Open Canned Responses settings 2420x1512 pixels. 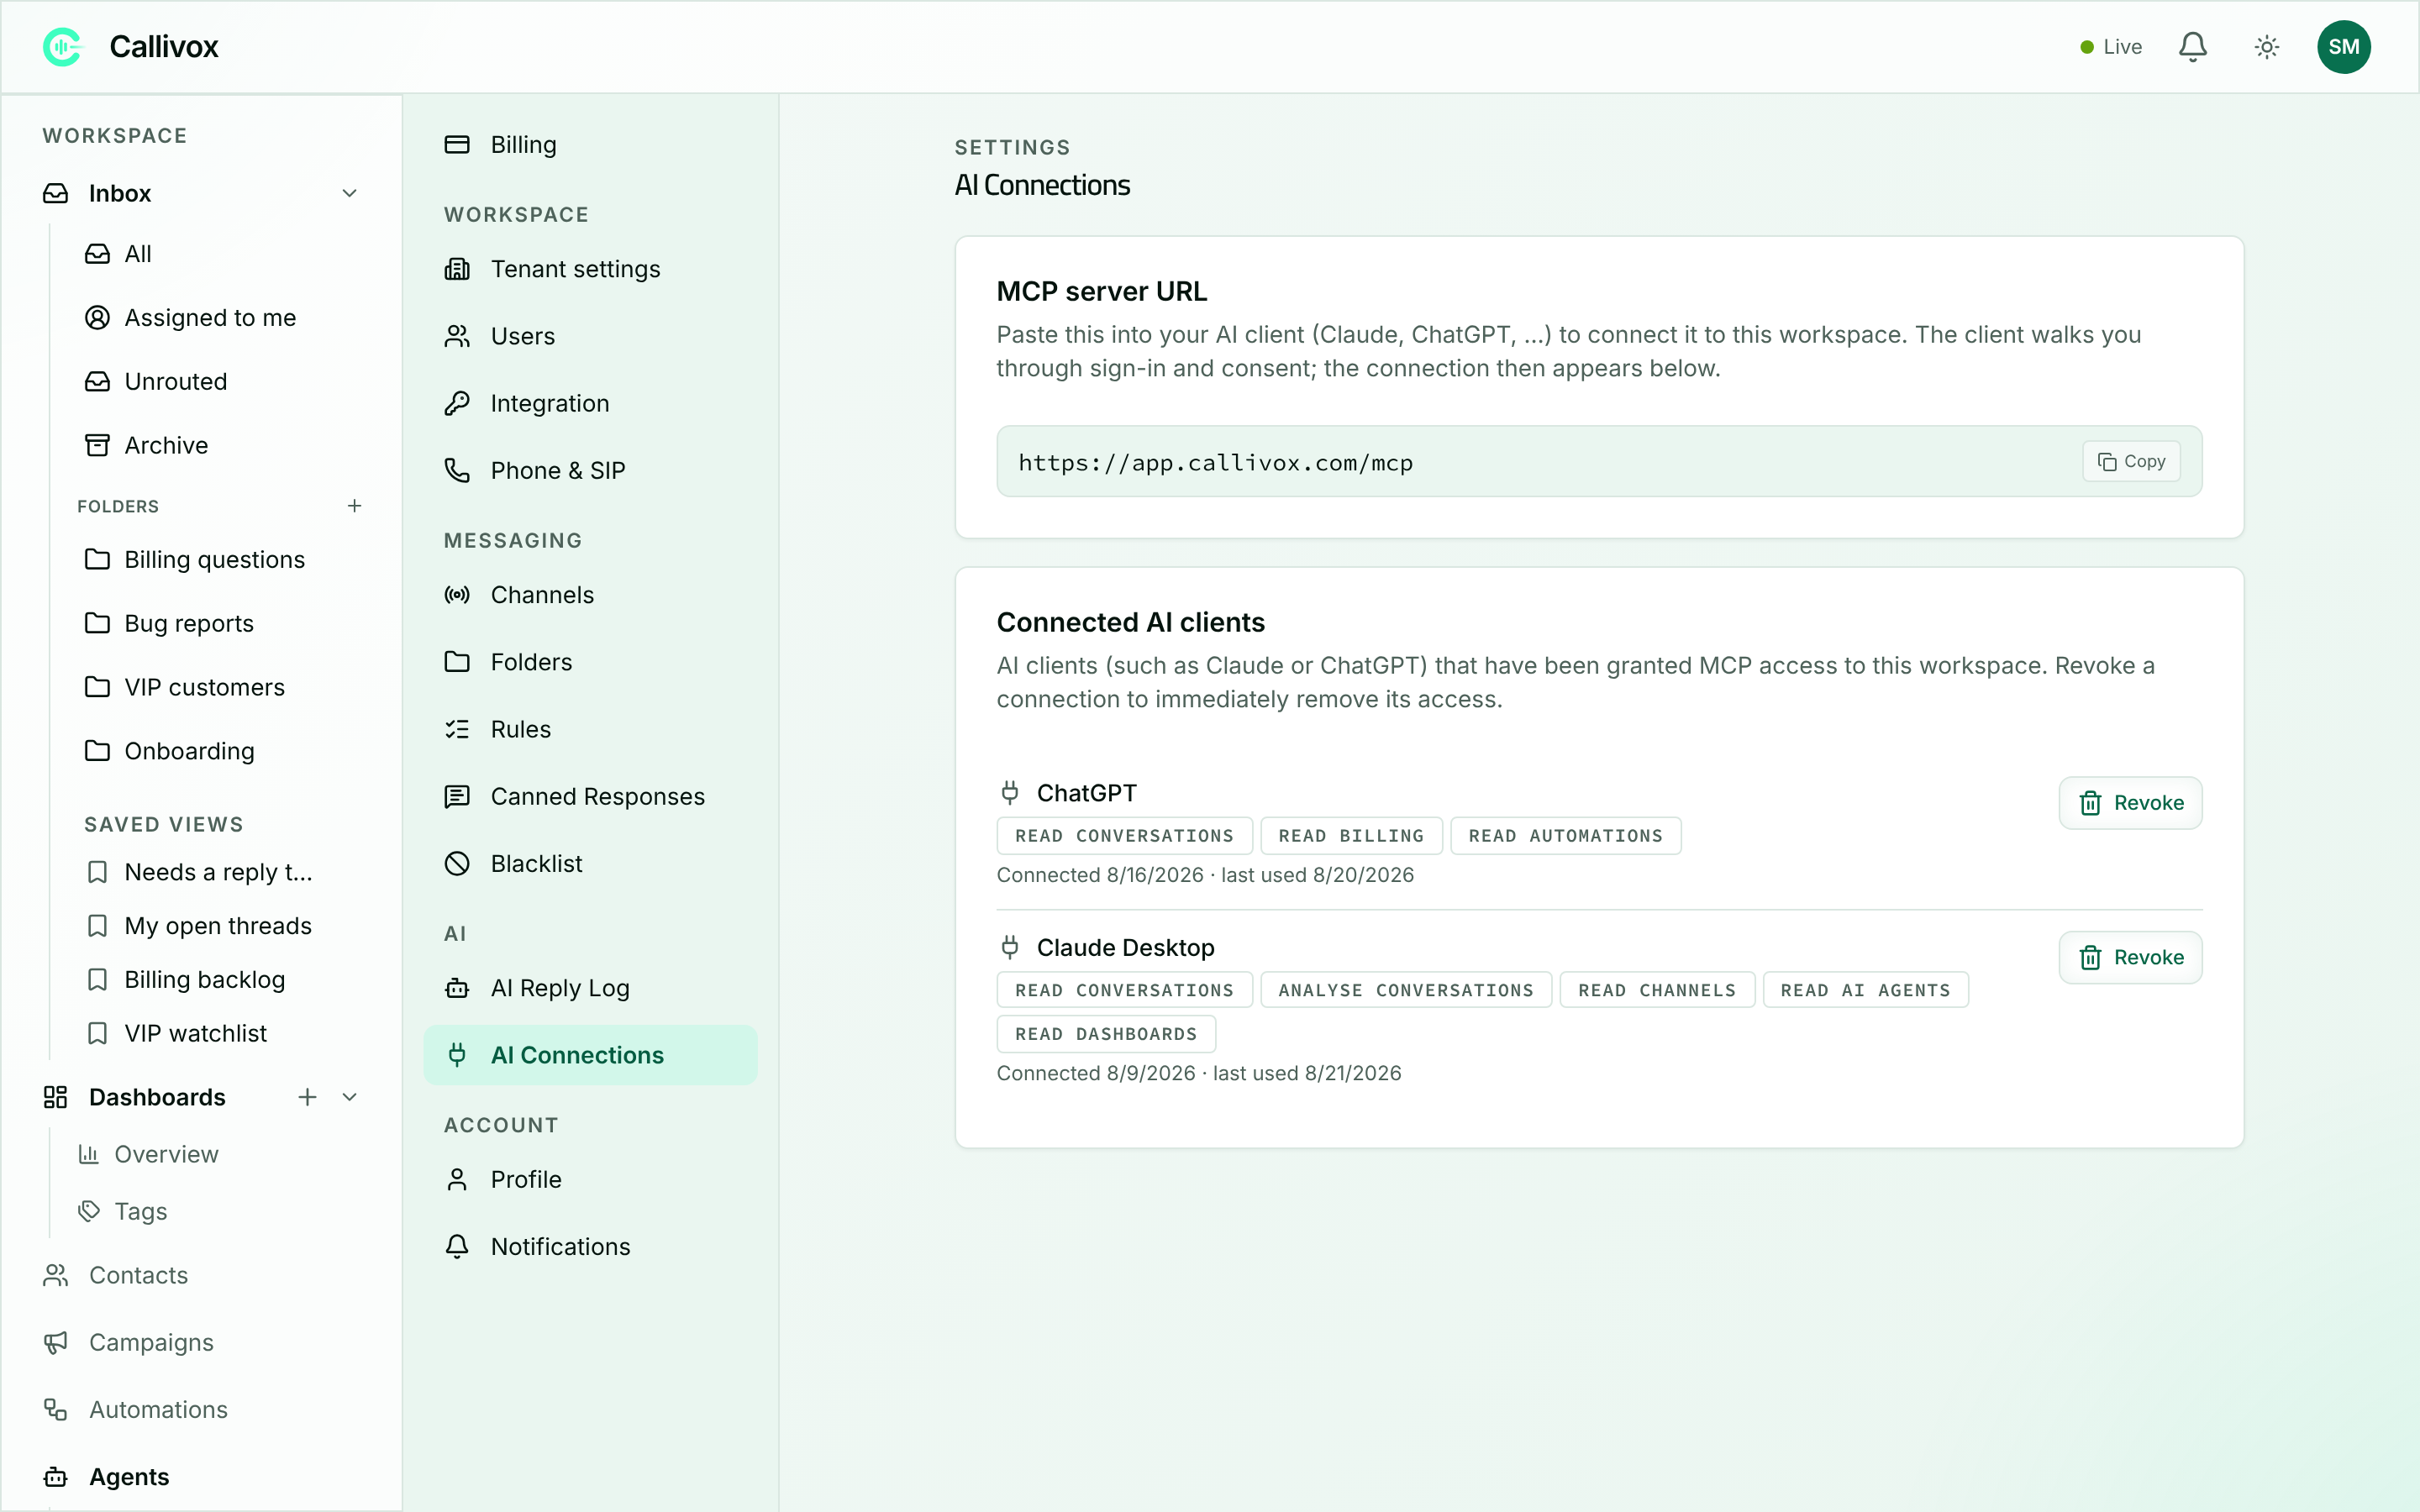[x=590, y=796]
